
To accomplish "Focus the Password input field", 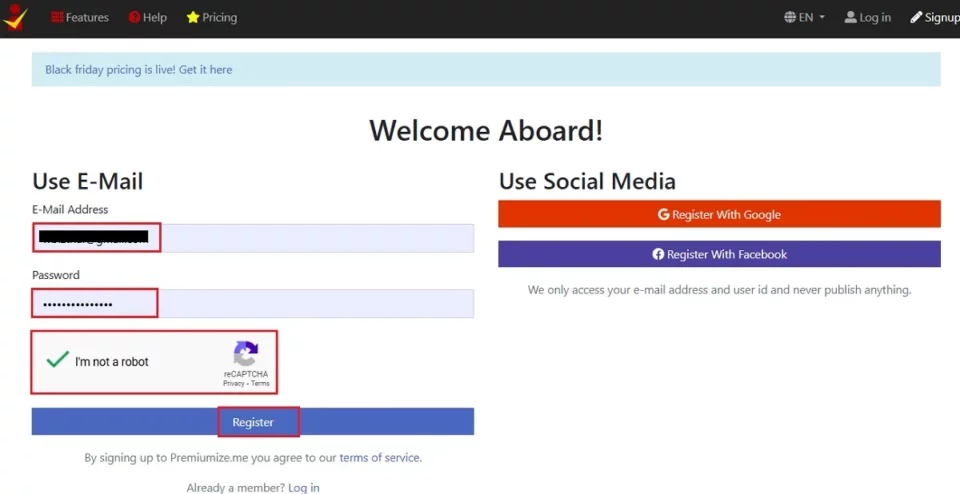I will pyautogui.click(x=253, y=304).
